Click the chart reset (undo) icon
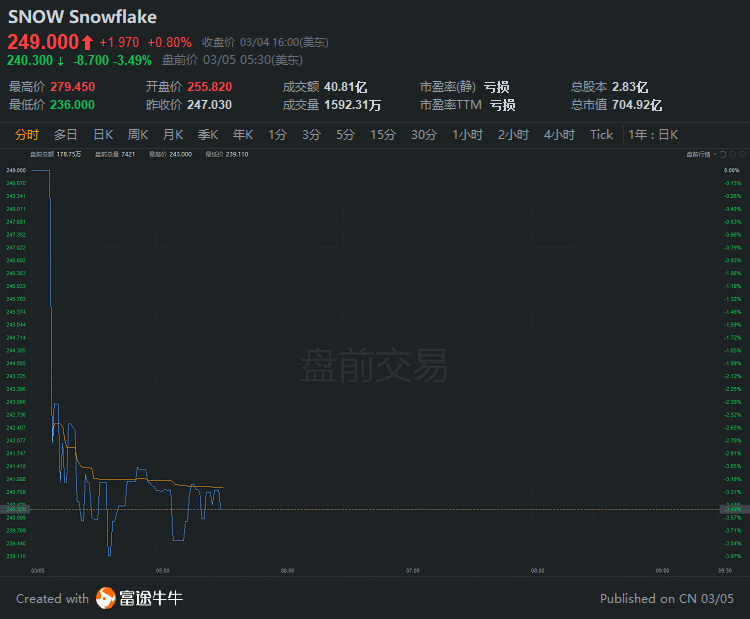Image resolution: width=750 pixels, height=619 pixels. click(723, 154)
